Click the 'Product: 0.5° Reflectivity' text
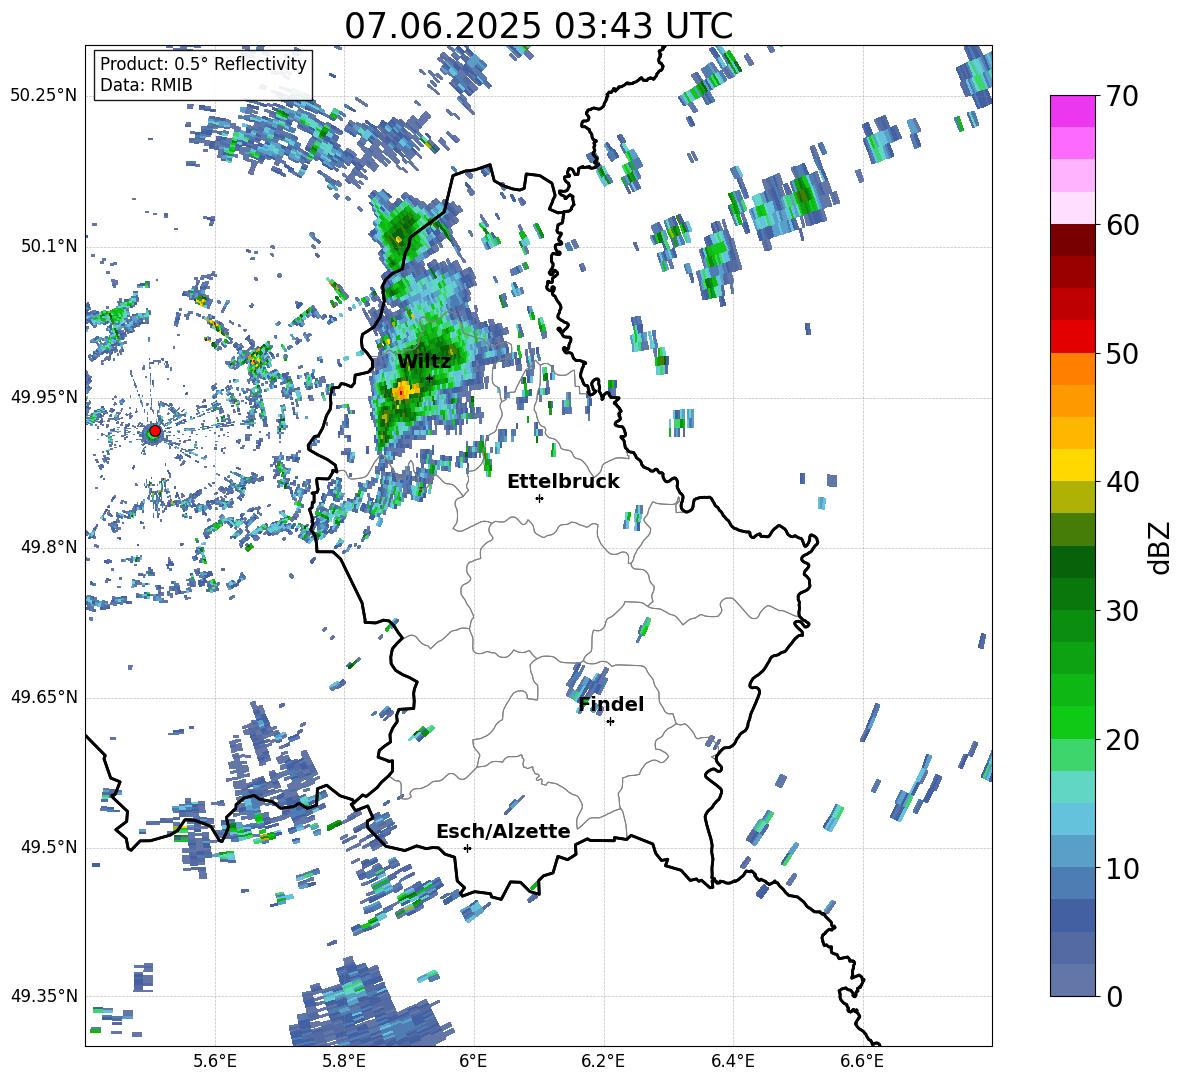Screen dimensions: 1184x1081 (x=203, y=64)
